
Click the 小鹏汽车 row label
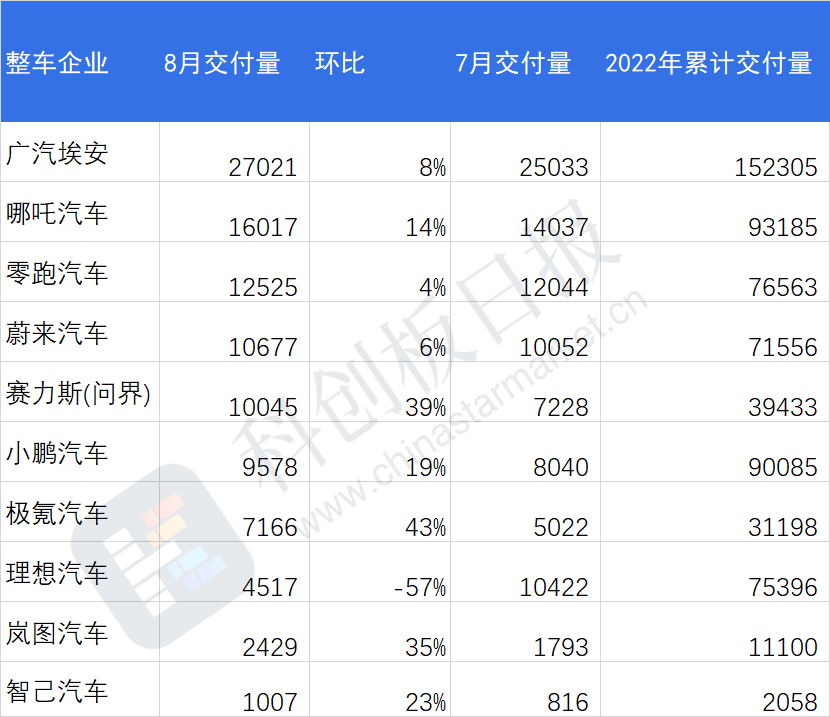pos(57,453)
